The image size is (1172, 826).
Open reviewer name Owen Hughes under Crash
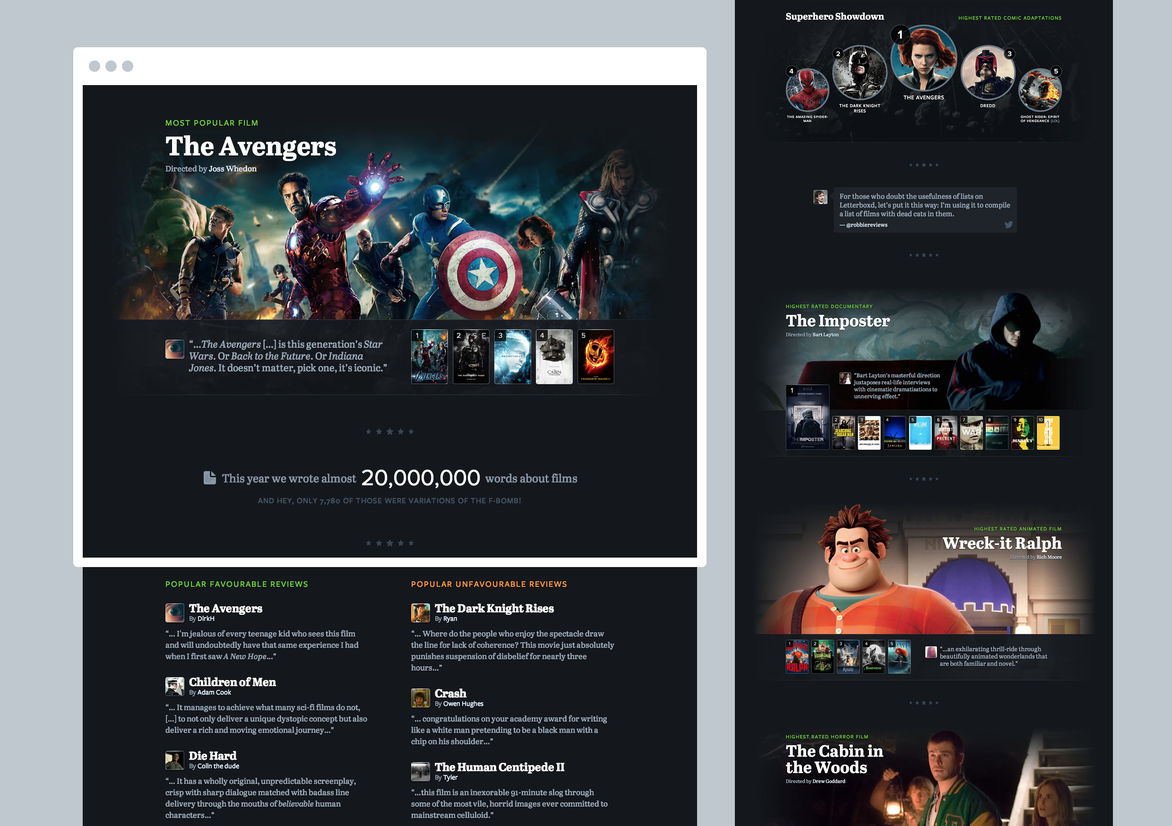463,703
